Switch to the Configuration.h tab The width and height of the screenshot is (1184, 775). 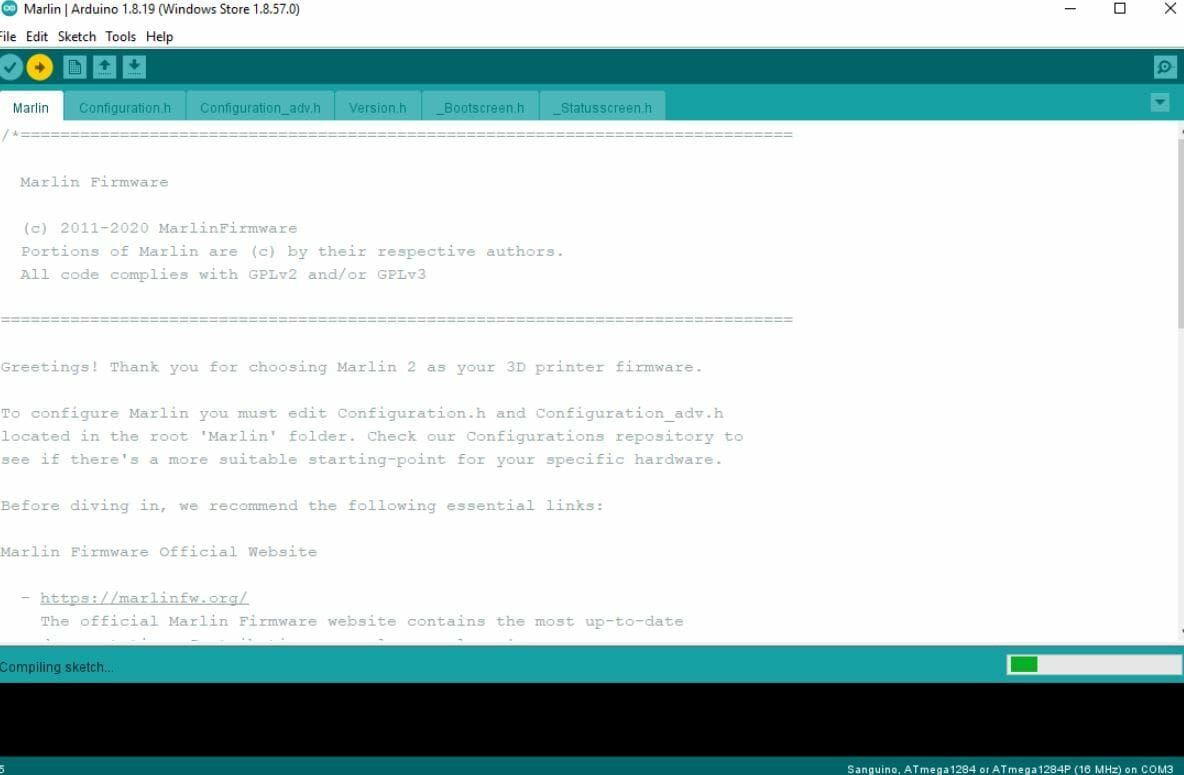coord(125,107)
